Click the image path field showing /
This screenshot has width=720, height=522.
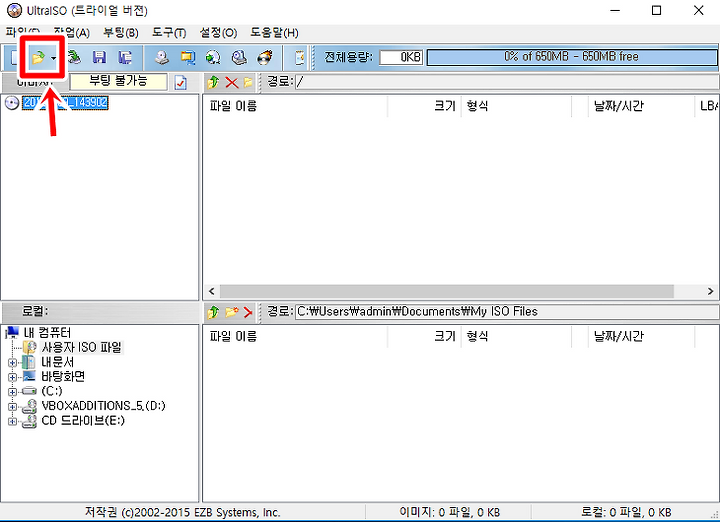point(507,82)
